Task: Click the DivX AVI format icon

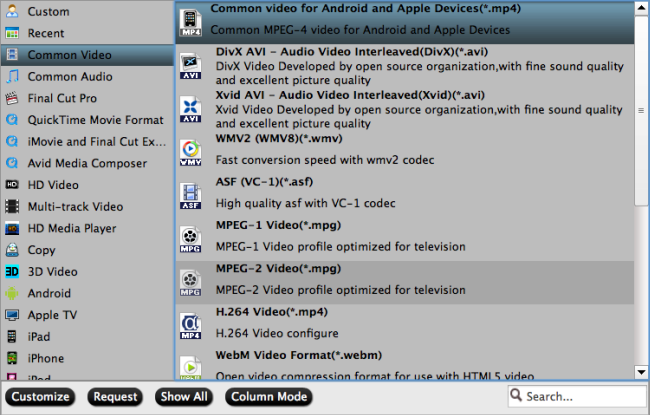Action: point(191,66)
